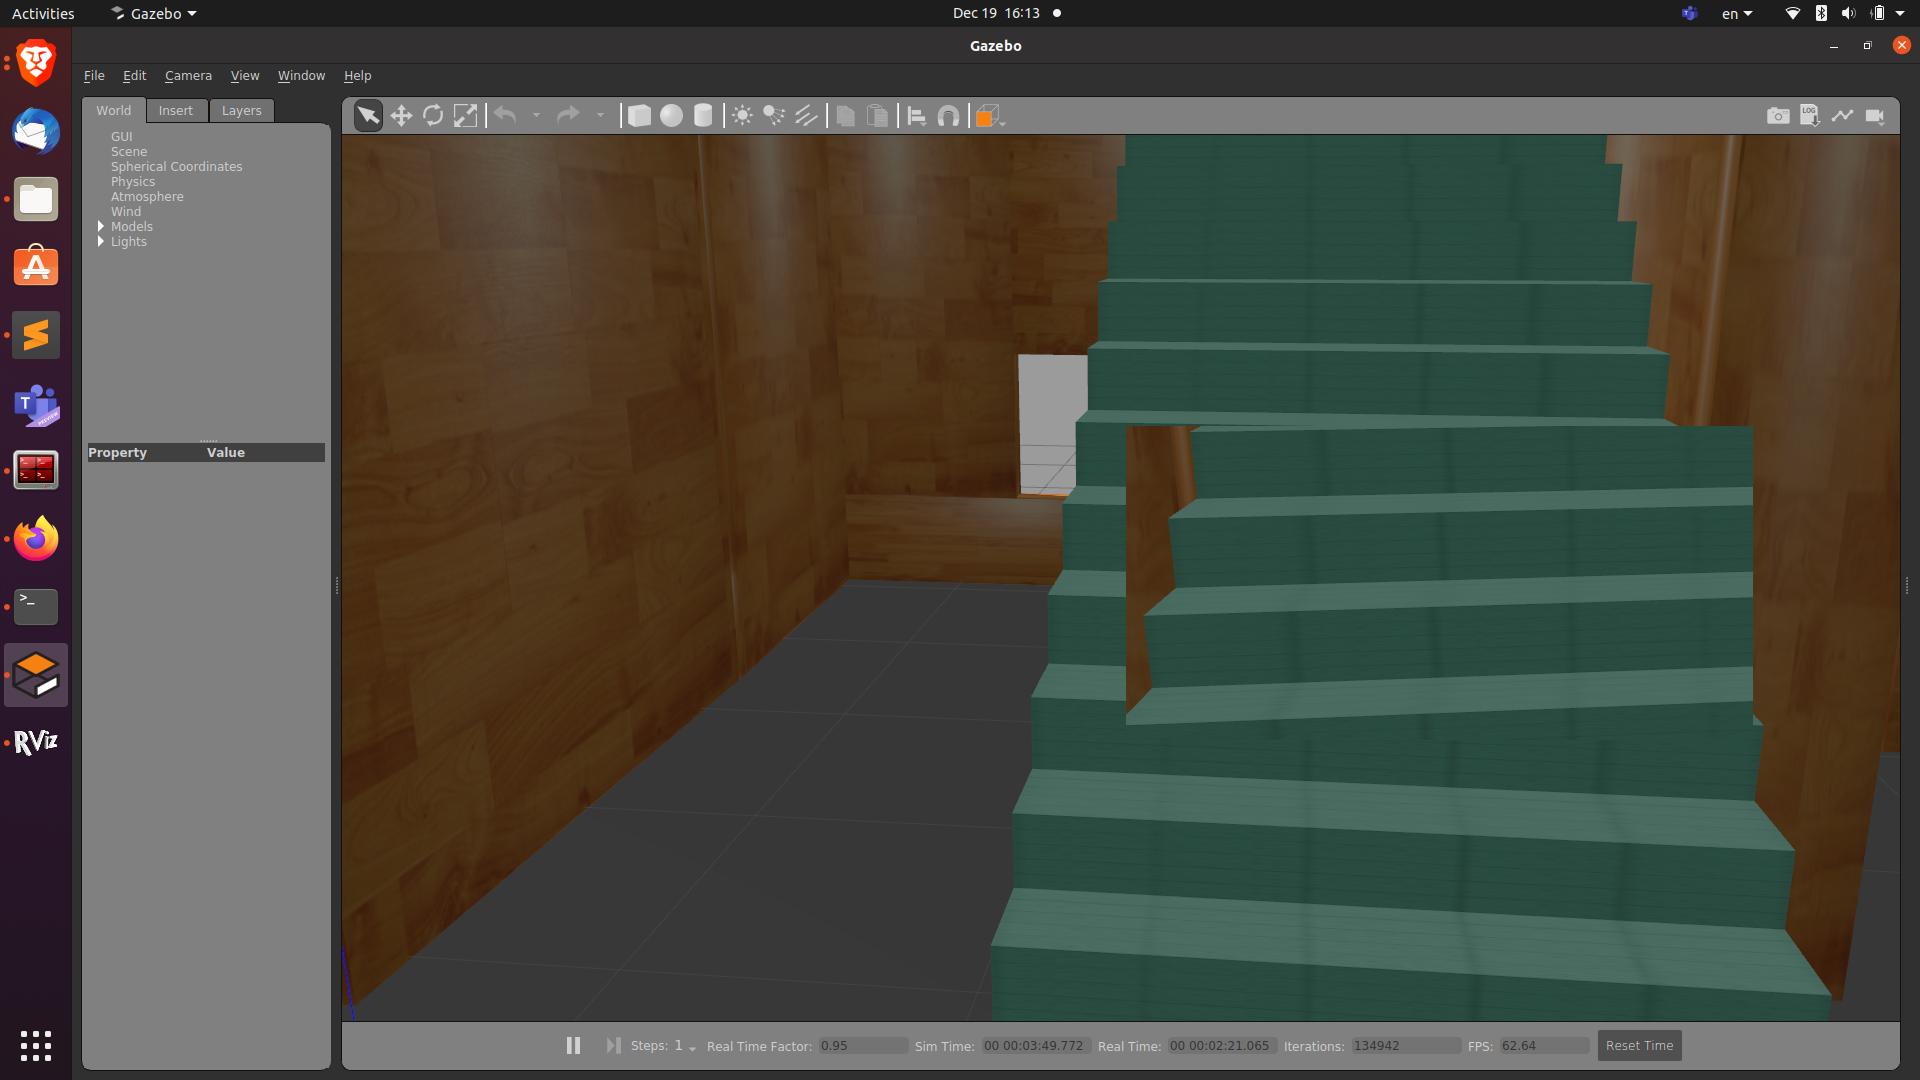Select the arrow selection mode tool
Screen dimensions: 1920x1080
pos(368,116)
